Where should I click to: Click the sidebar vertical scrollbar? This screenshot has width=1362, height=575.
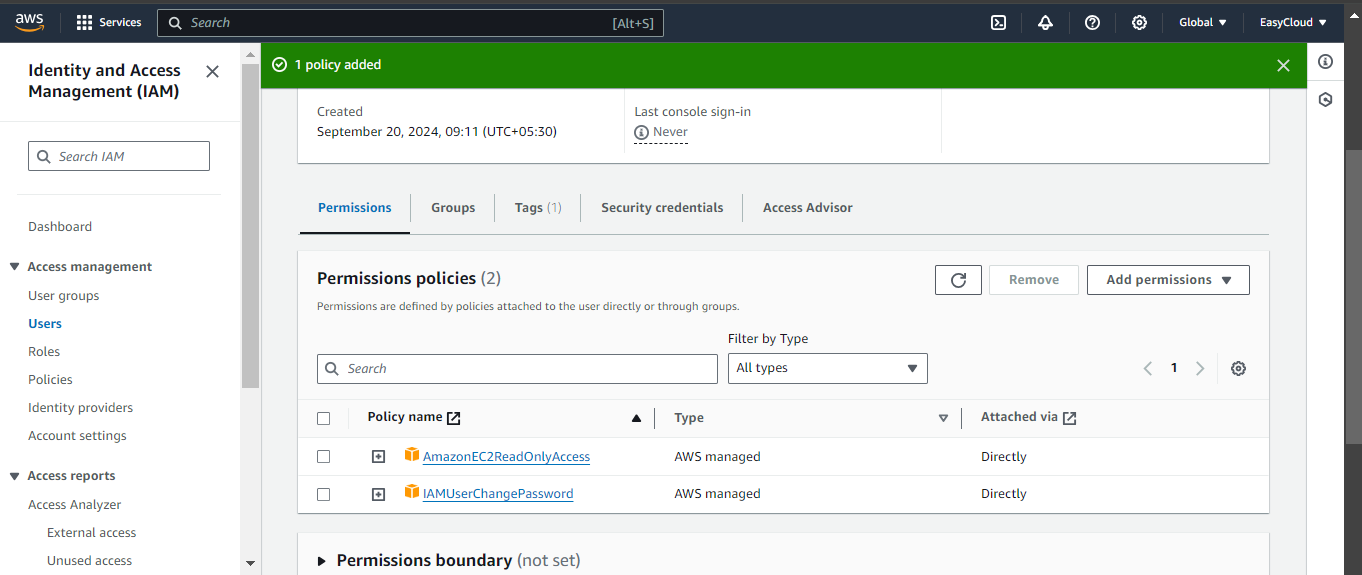(x=250, y=225)
